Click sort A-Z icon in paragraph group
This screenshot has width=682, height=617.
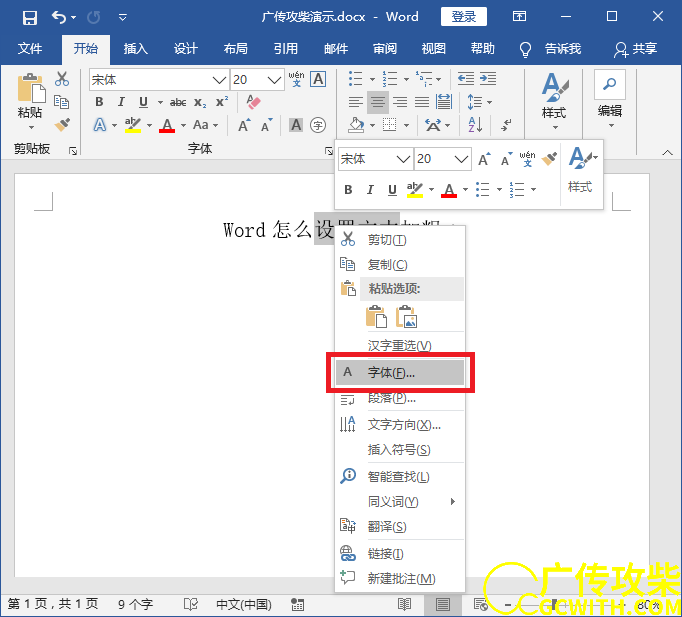(475, 125)
